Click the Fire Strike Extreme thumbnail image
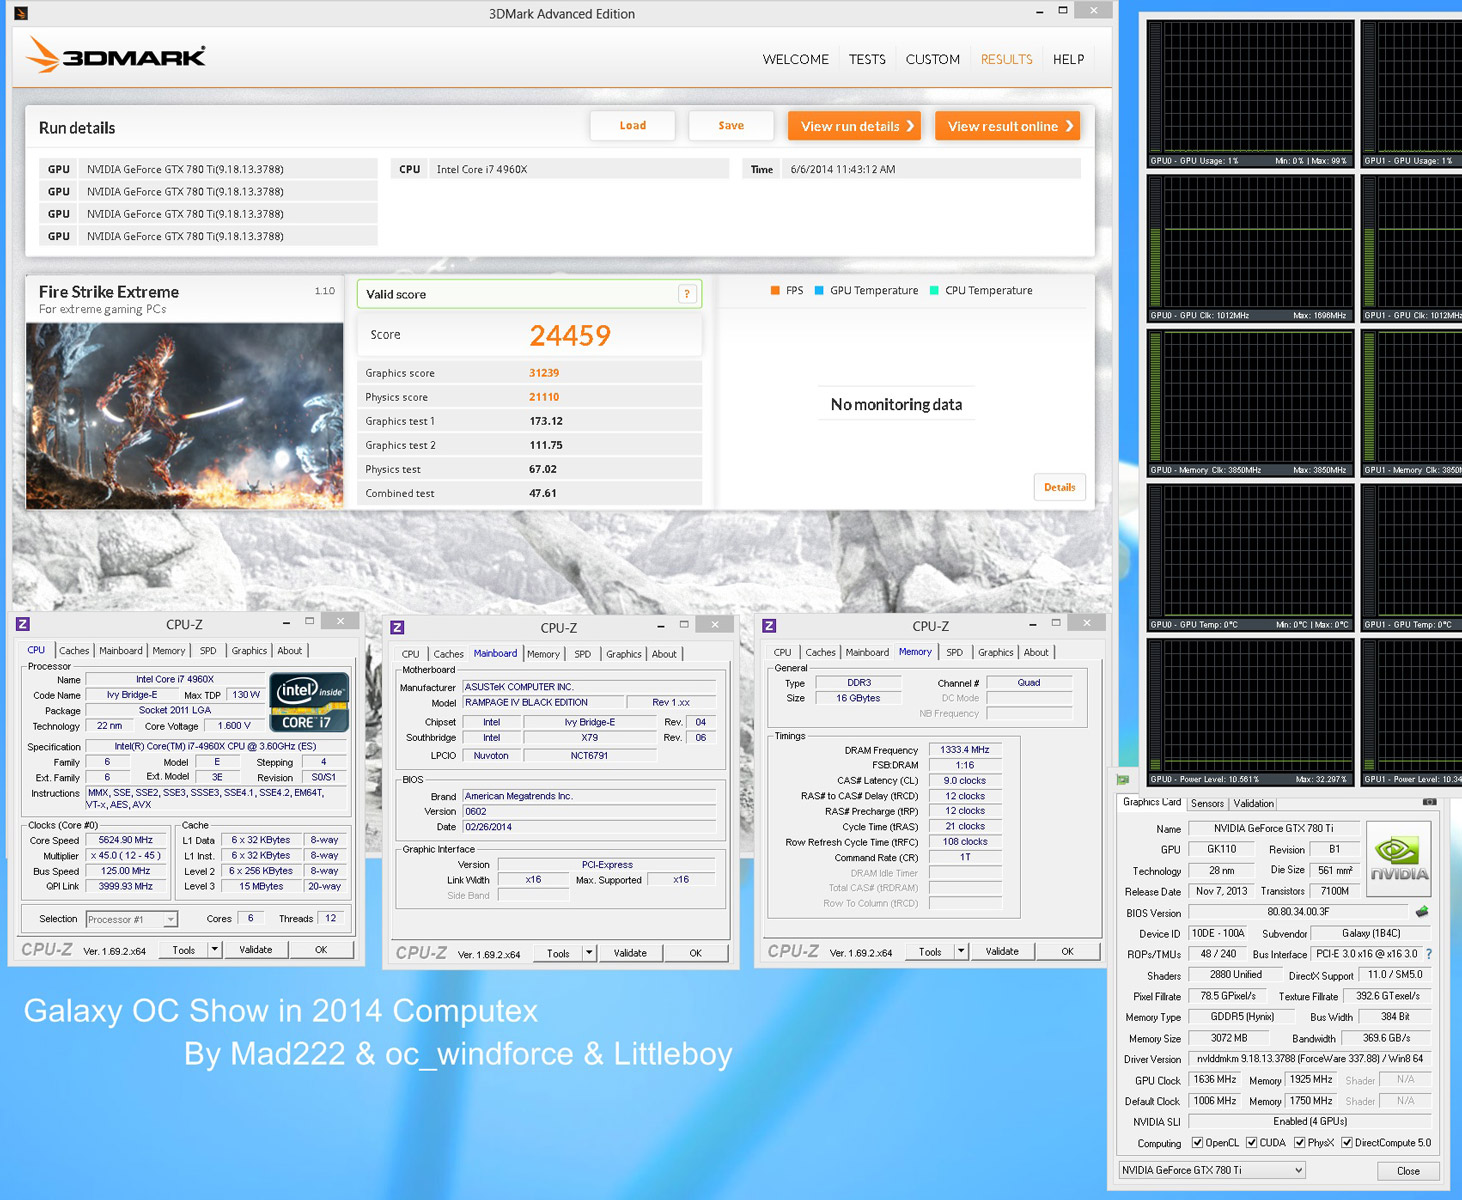 point(184,415)
